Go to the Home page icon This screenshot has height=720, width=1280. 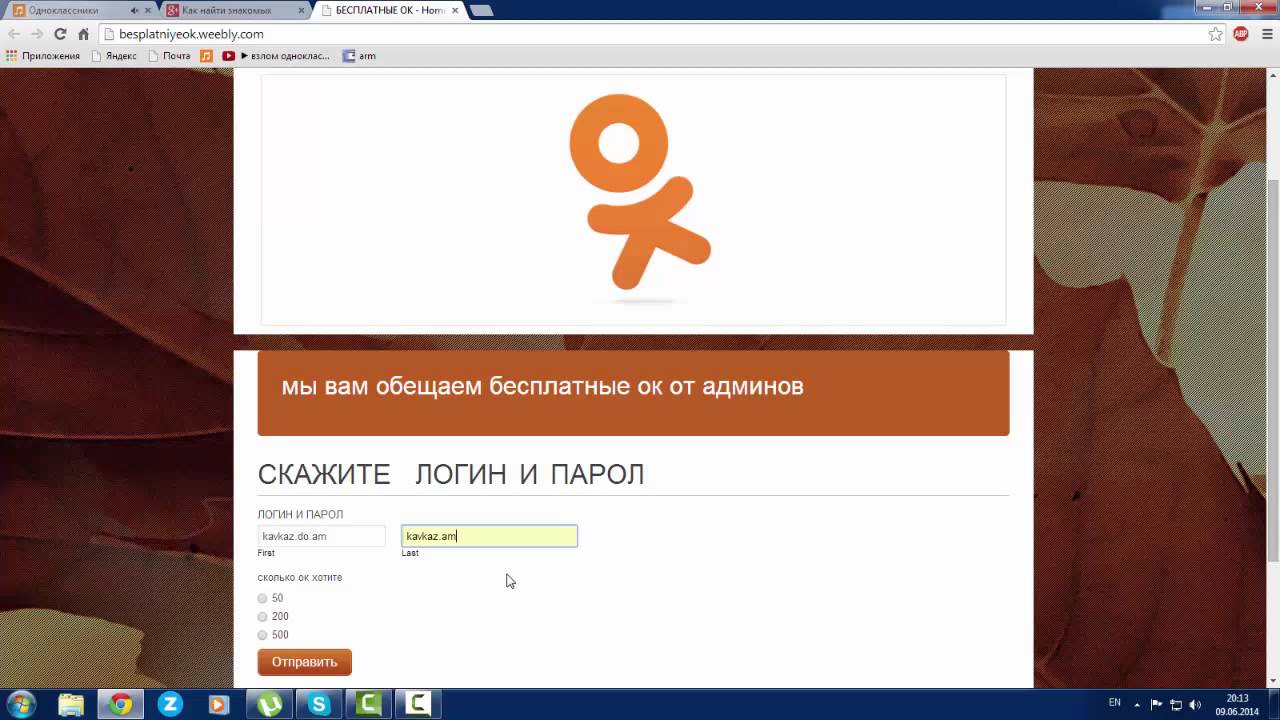click(x=84, y=34)
